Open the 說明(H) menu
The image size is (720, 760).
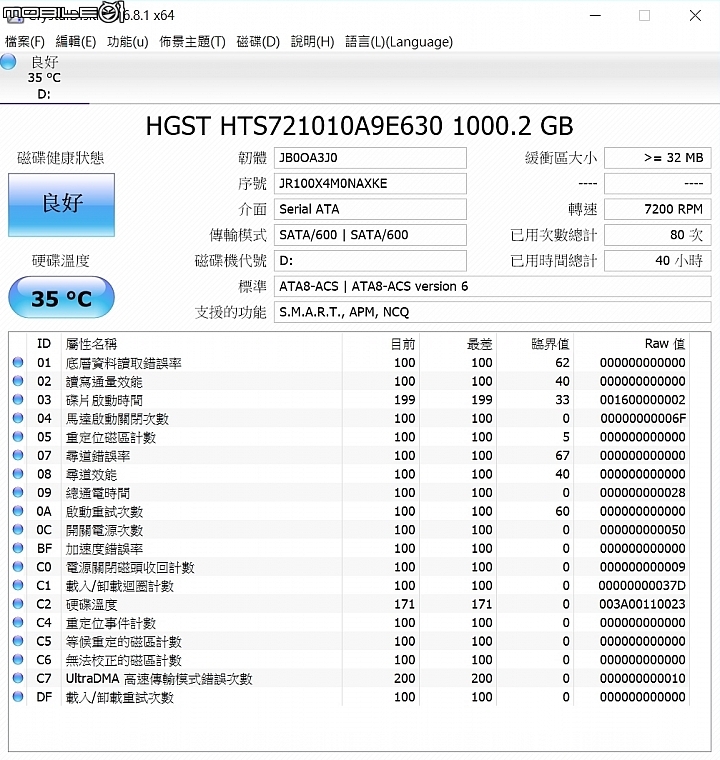312,42
